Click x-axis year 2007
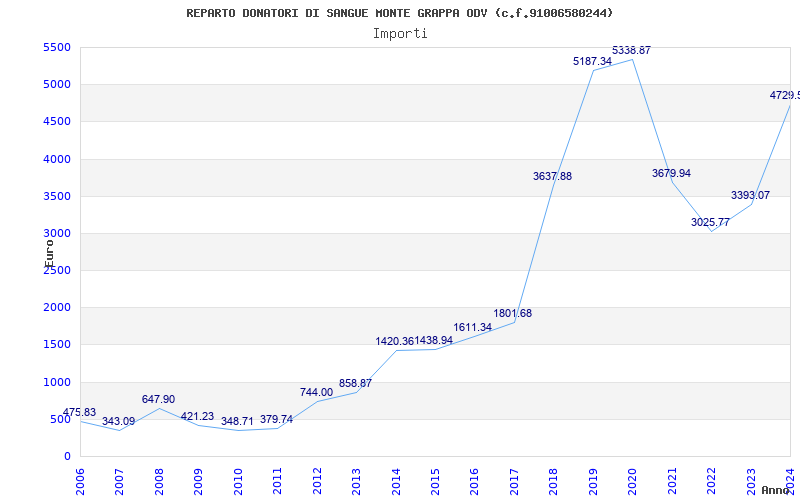 coord(120,481)
